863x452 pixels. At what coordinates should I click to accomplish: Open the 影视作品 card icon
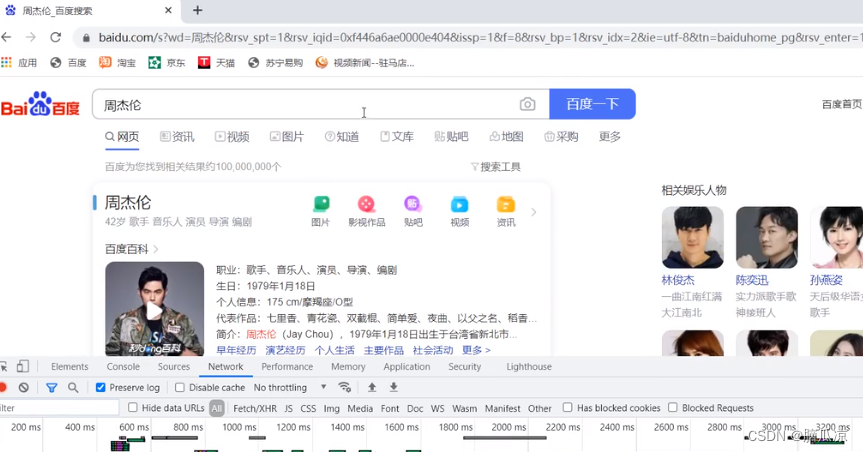point(367,211)
